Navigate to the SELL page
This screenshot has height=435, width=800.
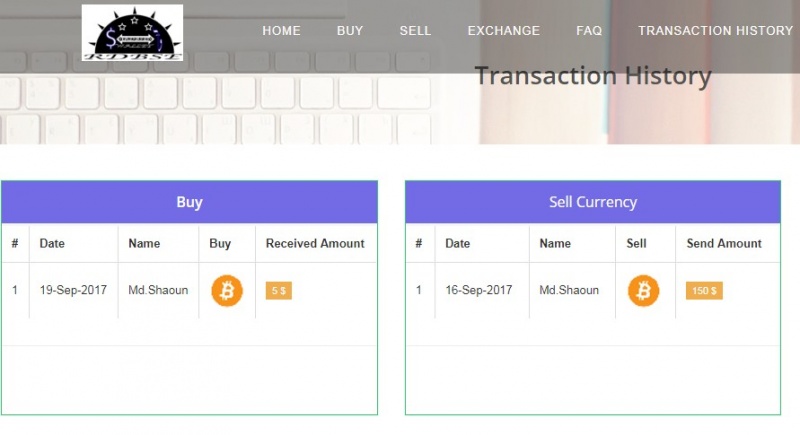(x=415, y=31)
